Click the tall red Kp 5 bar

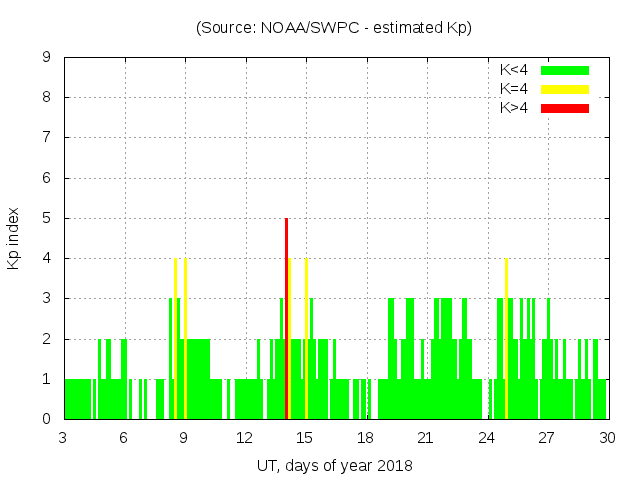coord(286,318)
